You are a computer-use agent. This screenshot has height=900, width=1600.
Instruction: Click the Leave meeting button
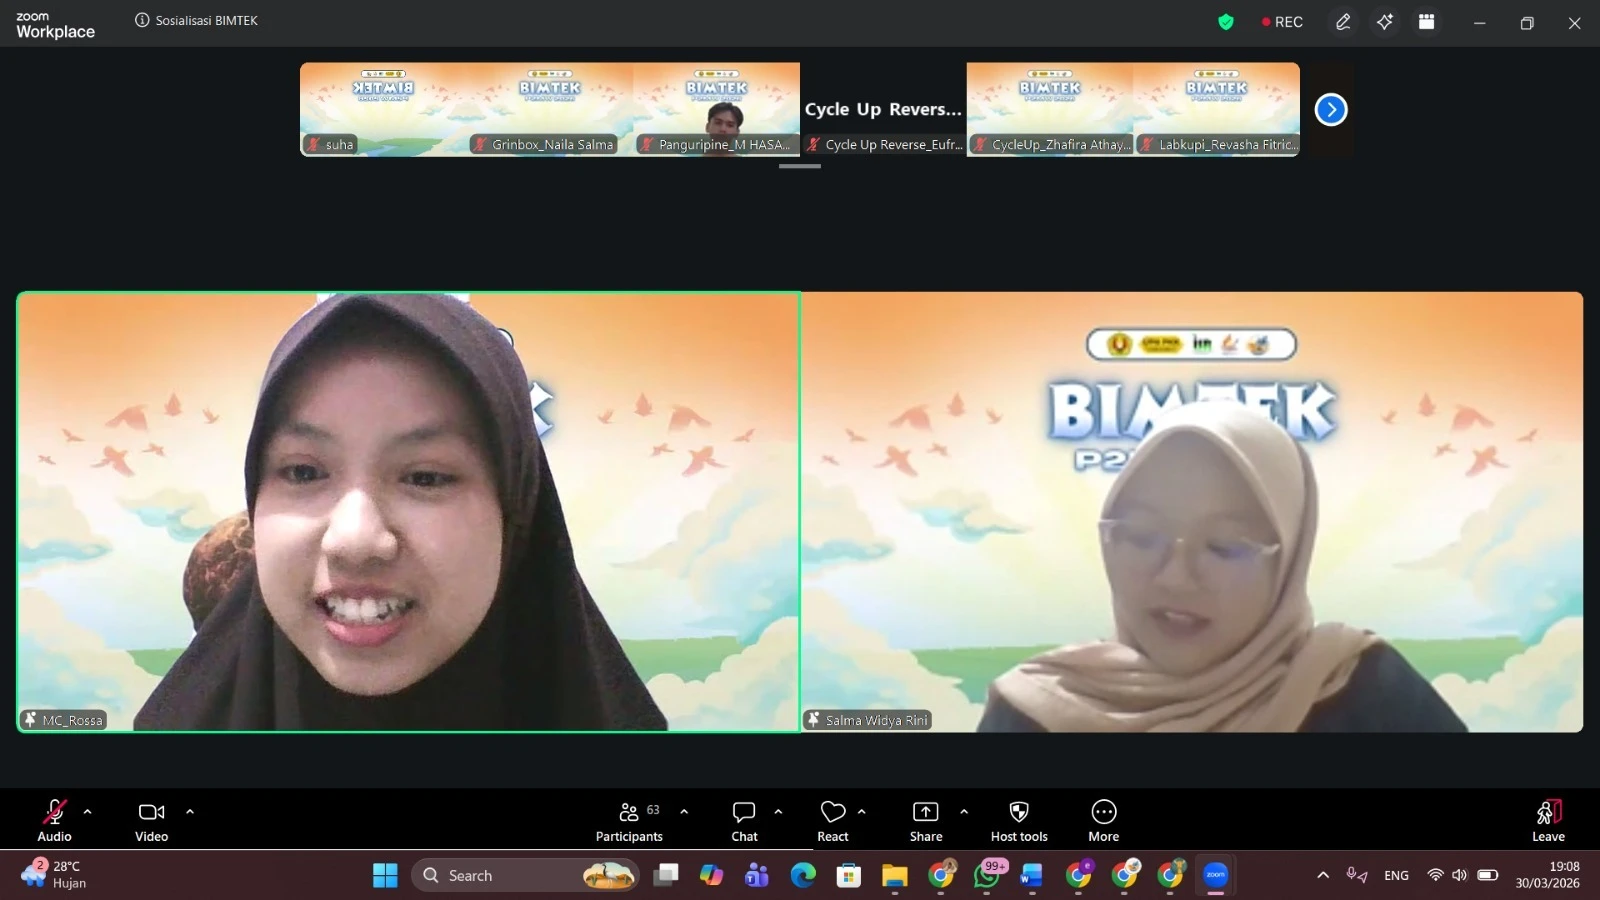pos(1548,820)
